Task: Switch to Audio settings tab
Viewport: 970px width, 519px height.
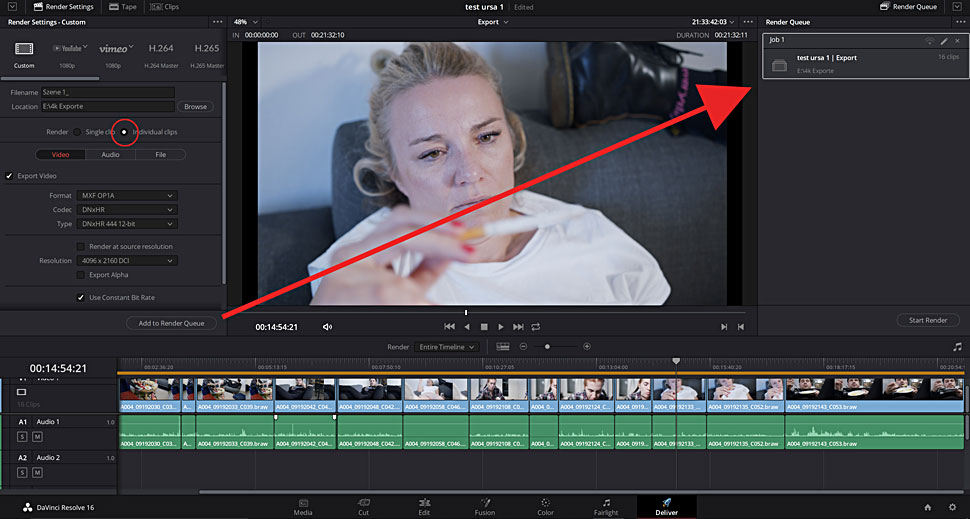Action: click(x=111, y=155)
